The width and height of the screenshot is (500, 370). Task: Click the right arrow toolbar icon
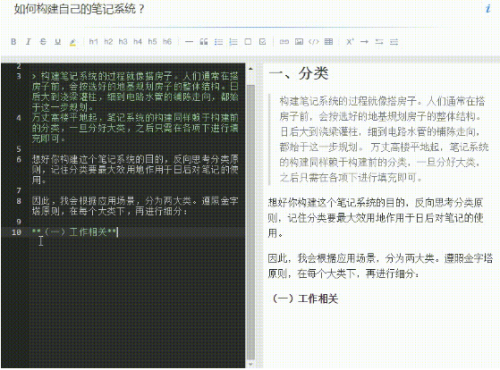pos(364,42)
